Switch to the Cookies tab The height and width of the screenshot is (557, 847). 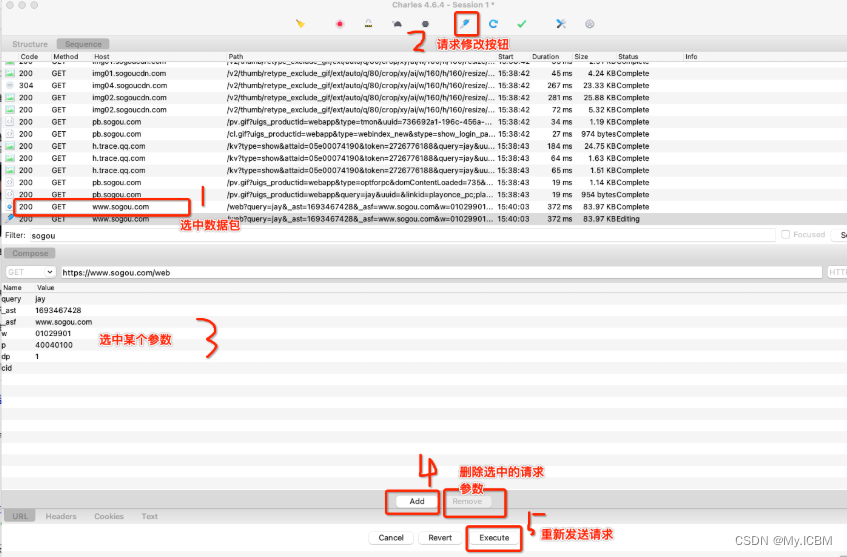pyautogui.click(x=109, y=516)
